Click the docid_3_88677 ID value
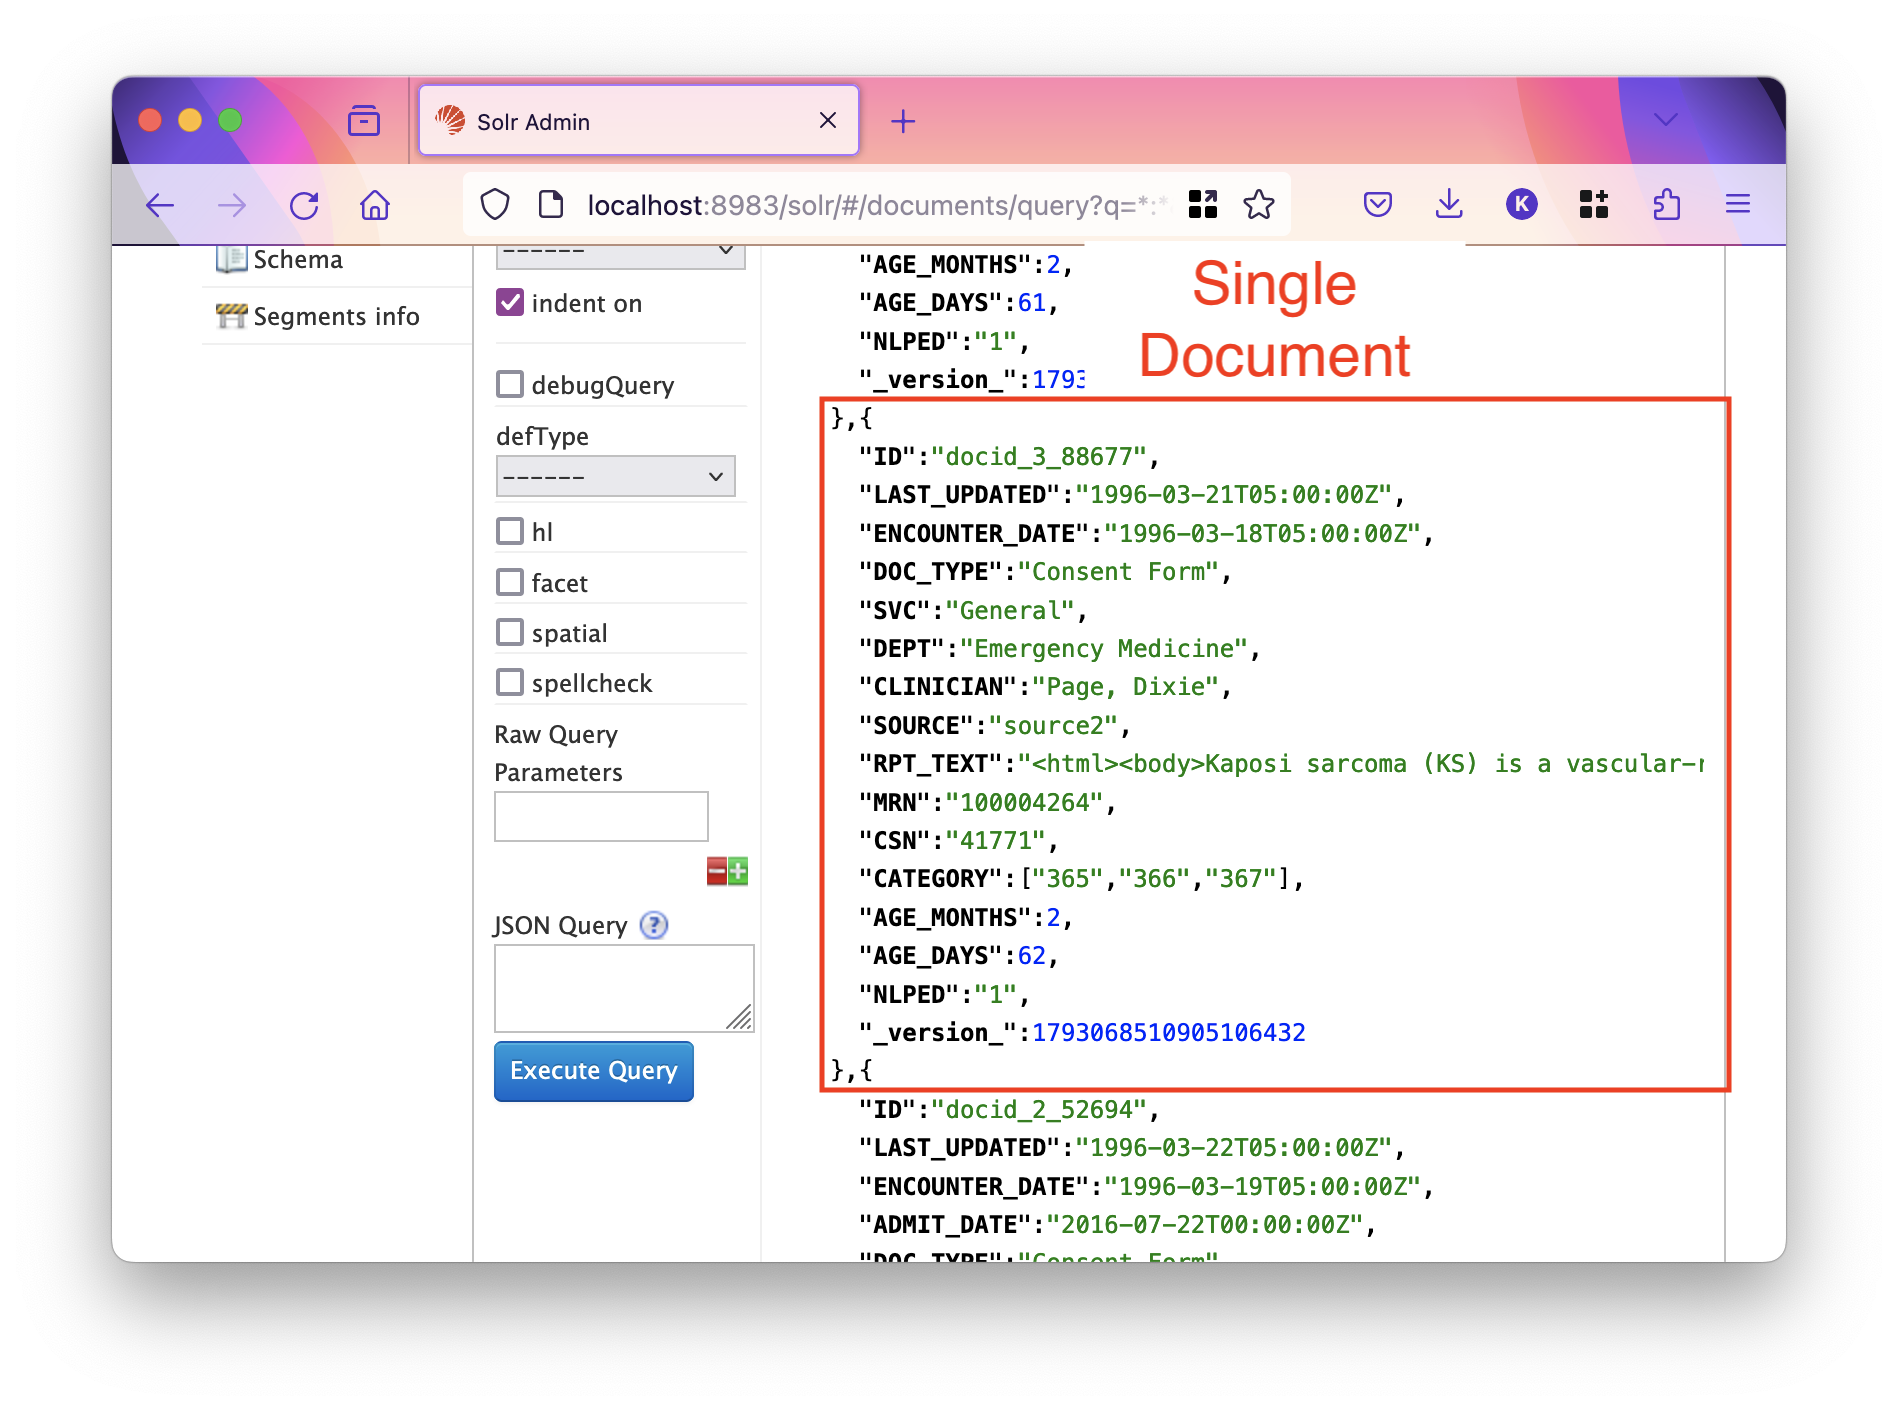The width and height of the screenshot is (1898, 1410). [x=1038, y=457]
